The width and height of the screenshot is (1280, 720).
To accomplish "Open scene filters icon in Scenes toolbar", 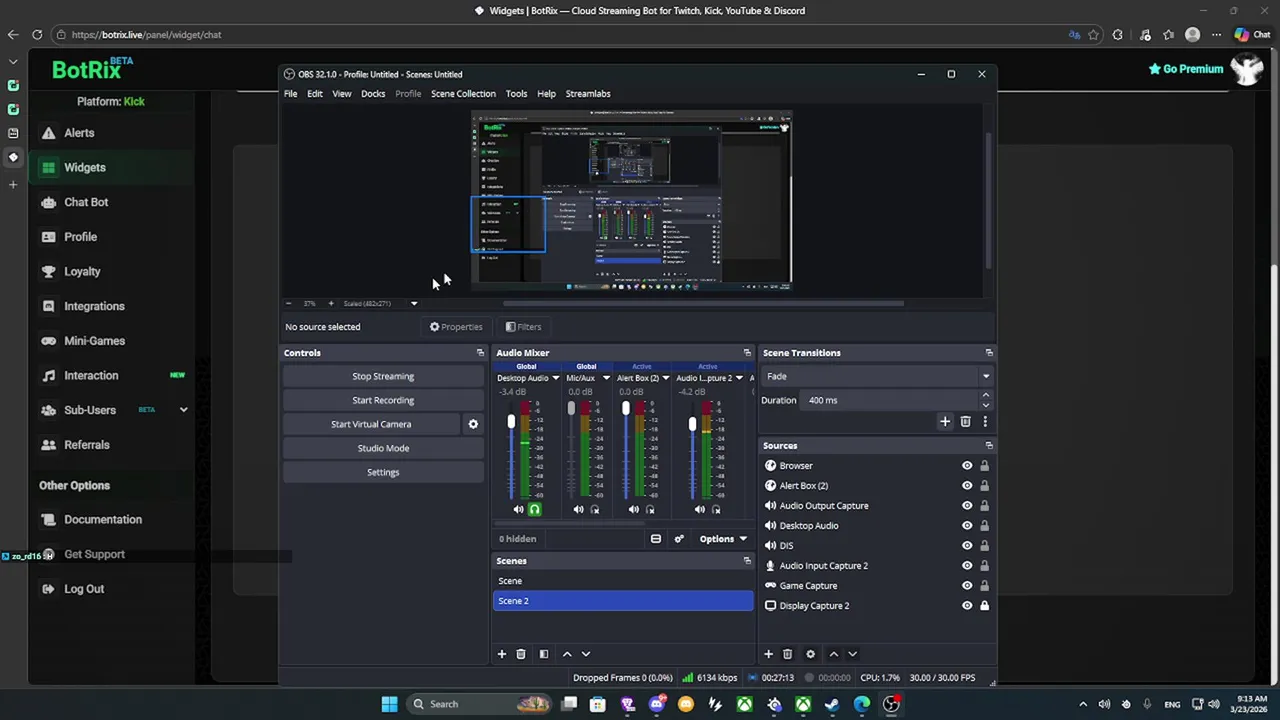I will 544,654.
